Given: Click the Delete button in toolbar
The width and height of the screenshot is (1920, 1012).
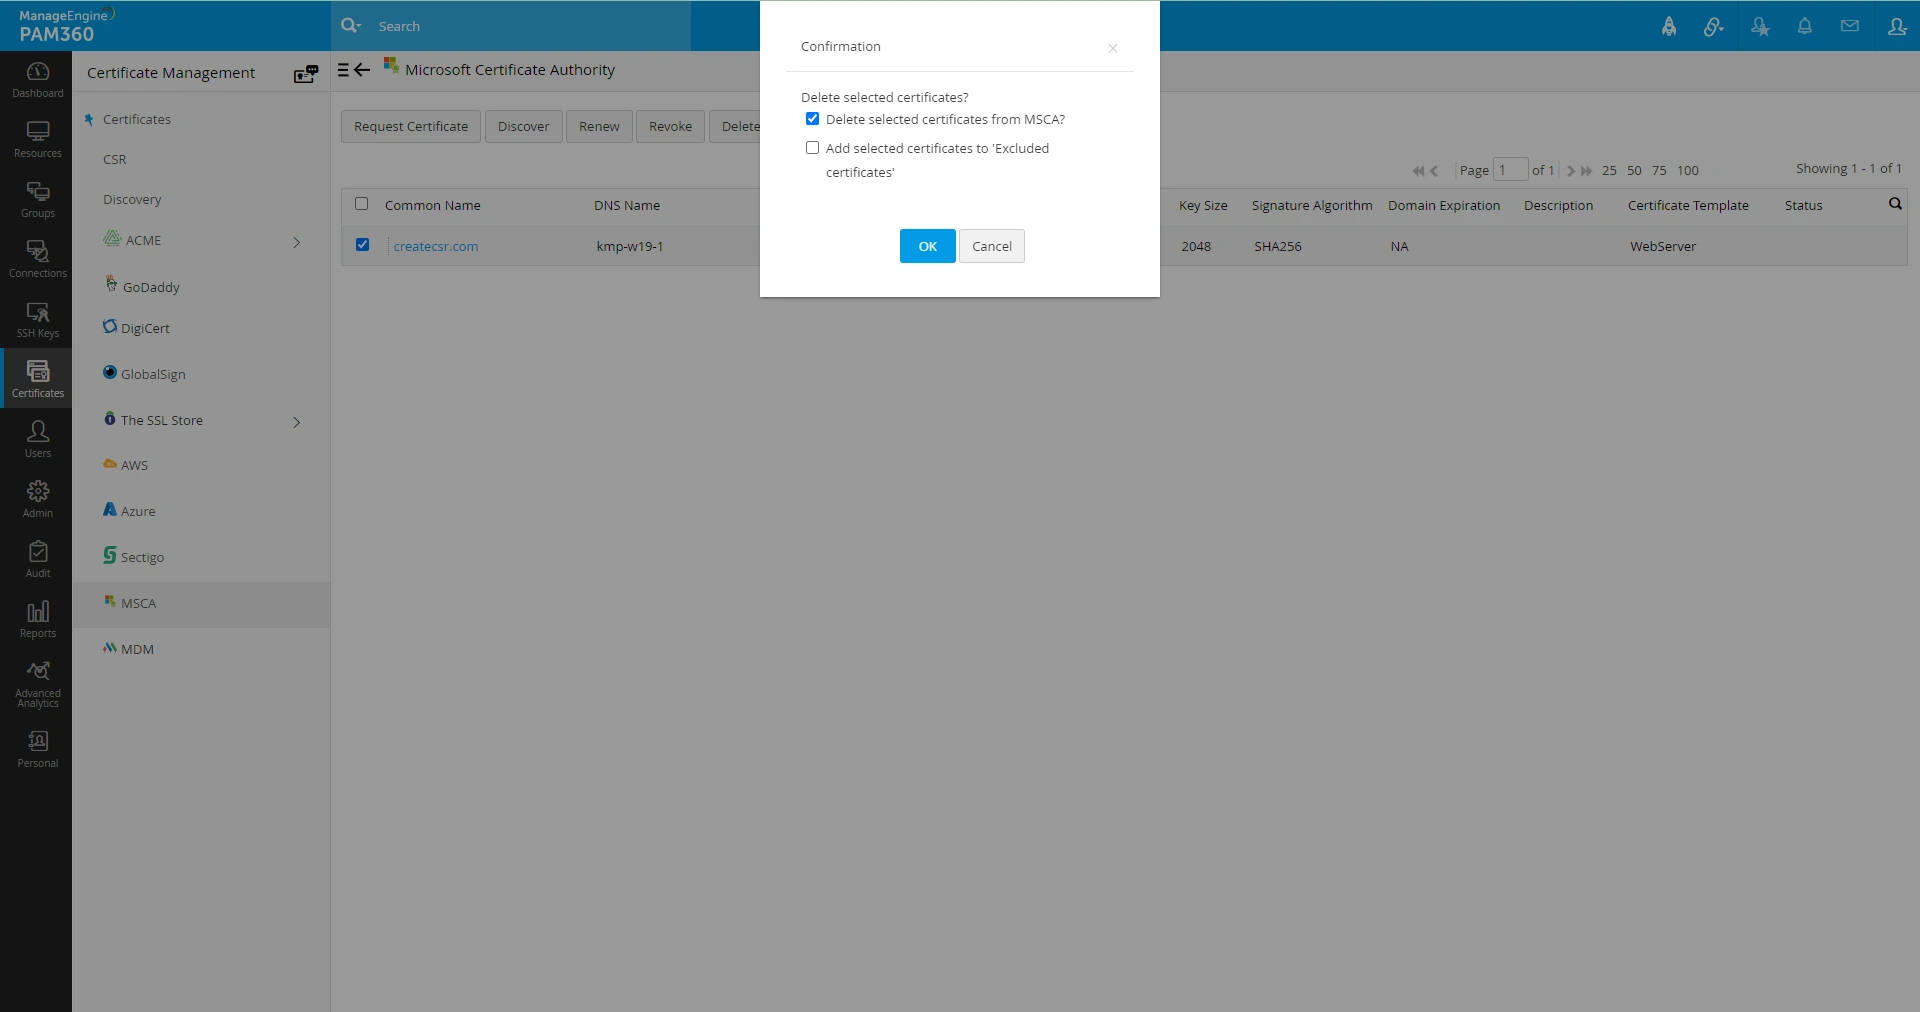Looking at the screenshot, I should pos(736,127).
